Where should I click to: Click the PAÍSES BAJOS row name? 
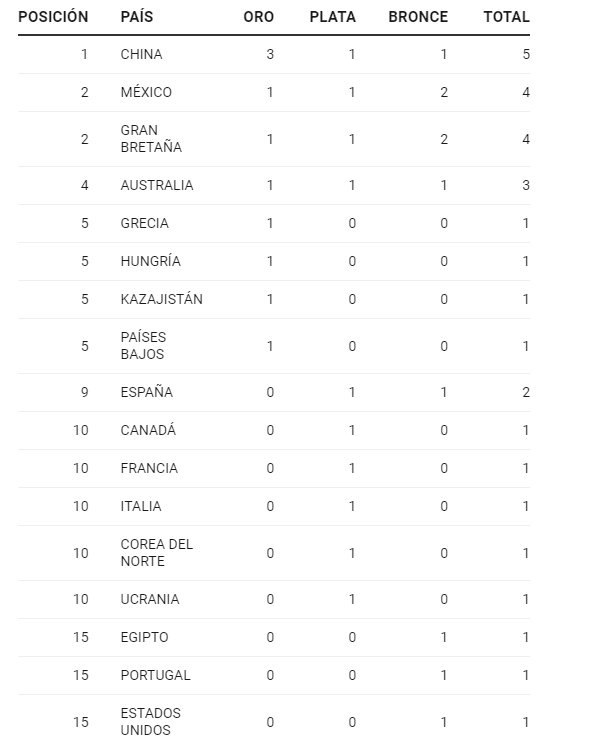(x=143, y=346)
